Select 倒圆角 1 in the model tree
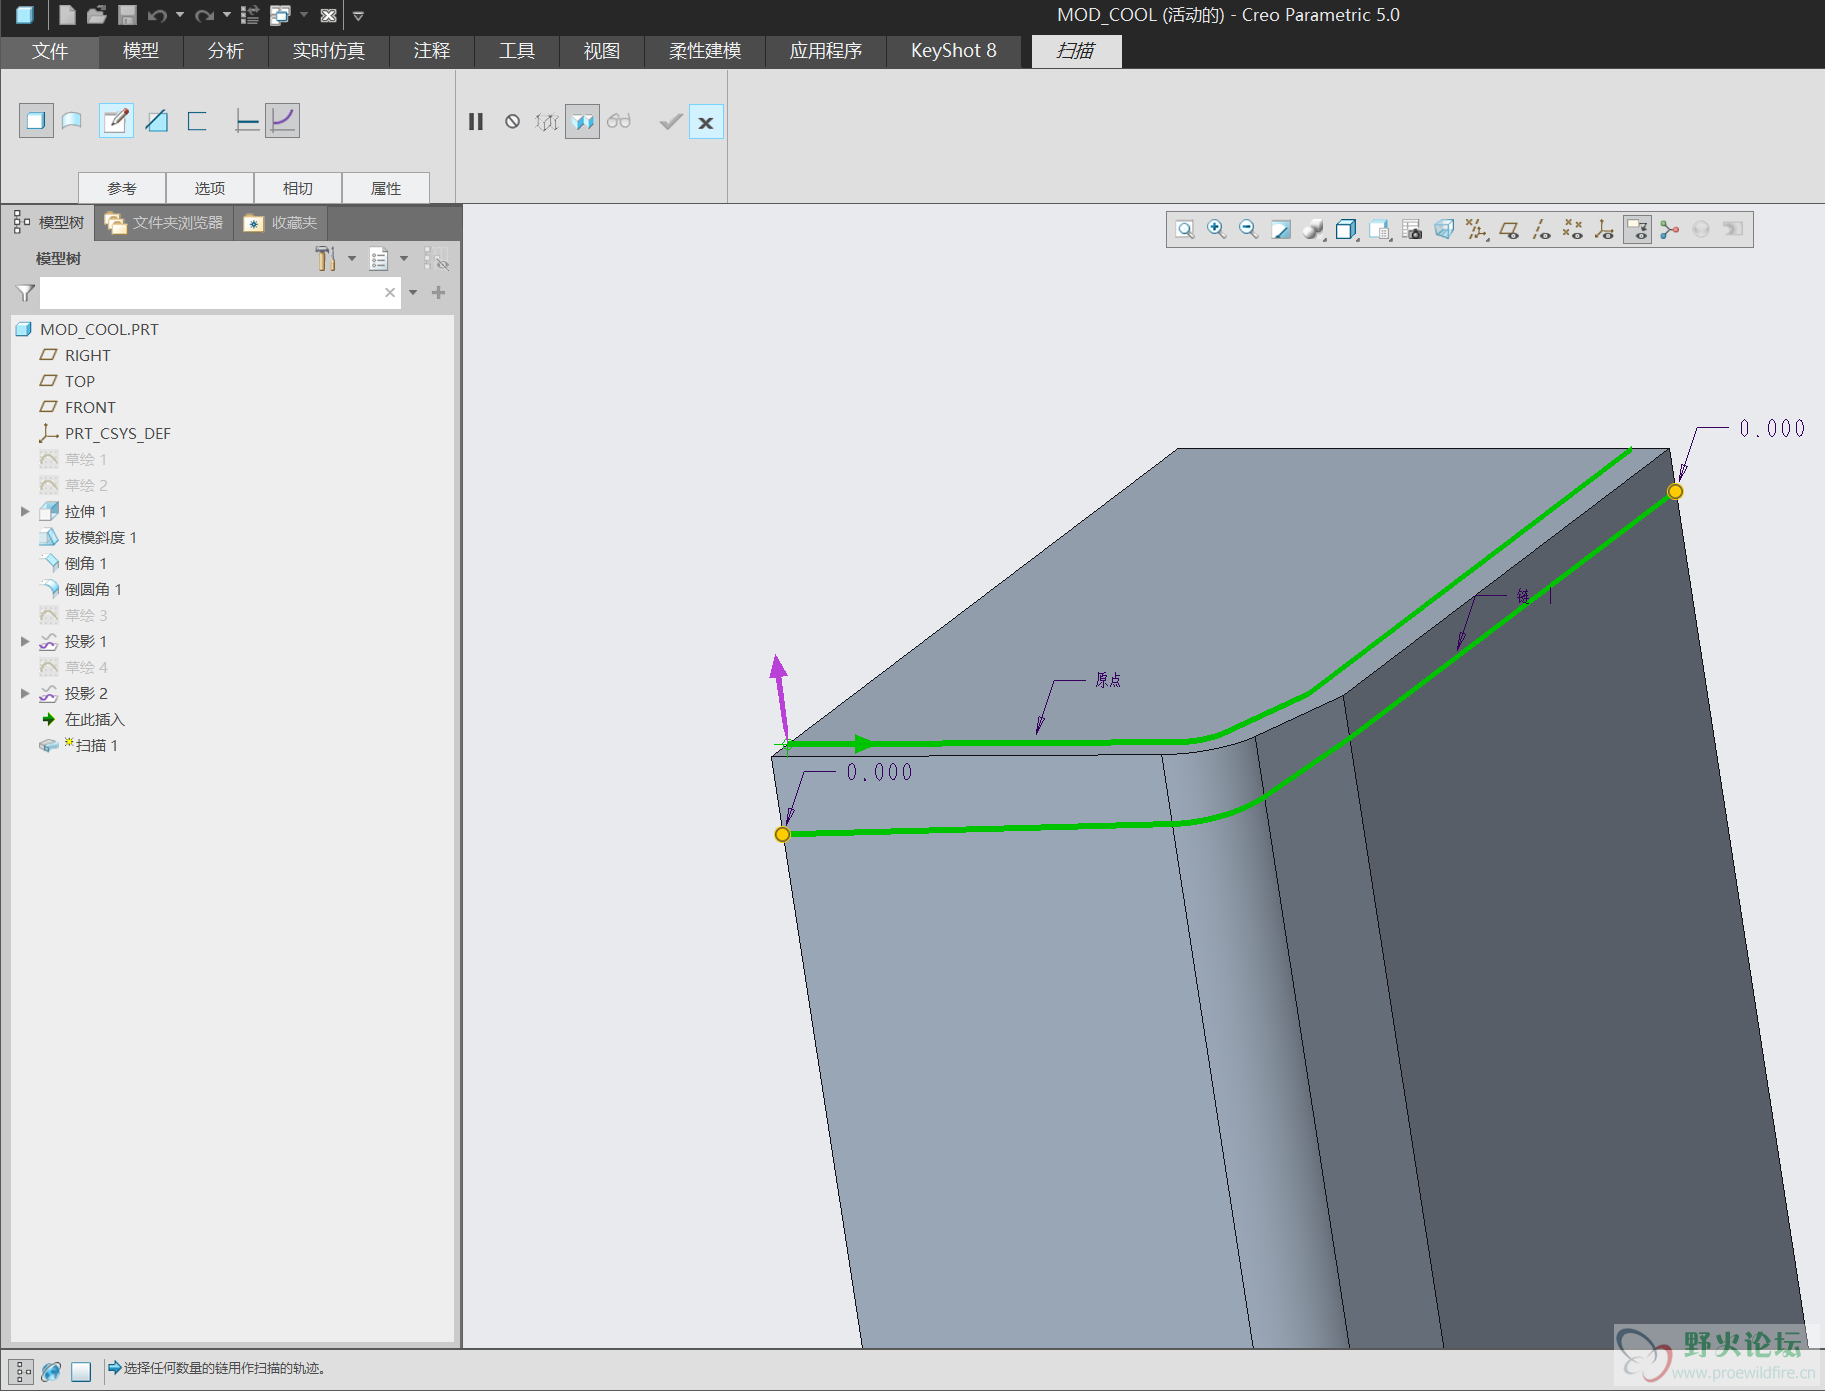 click(80, 589)
